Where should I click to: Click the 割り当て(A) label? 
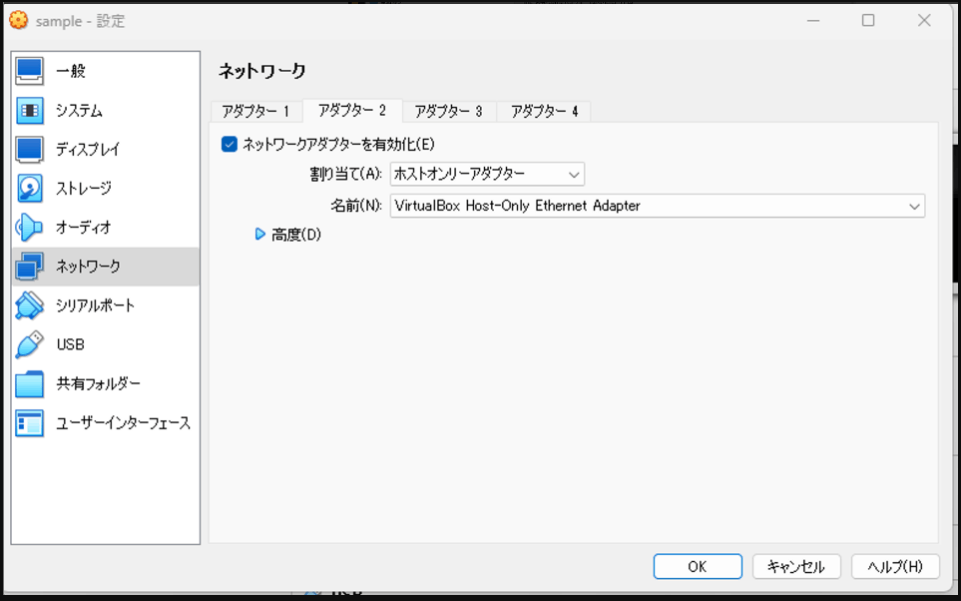point(346,174)
